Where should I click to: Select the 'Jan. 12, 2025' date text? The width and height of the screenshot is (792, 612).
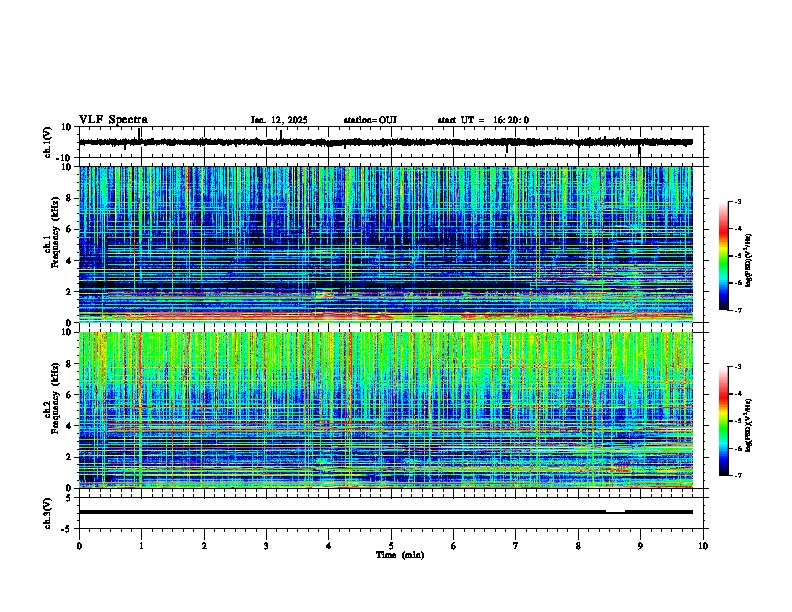(x=279, y=120)
